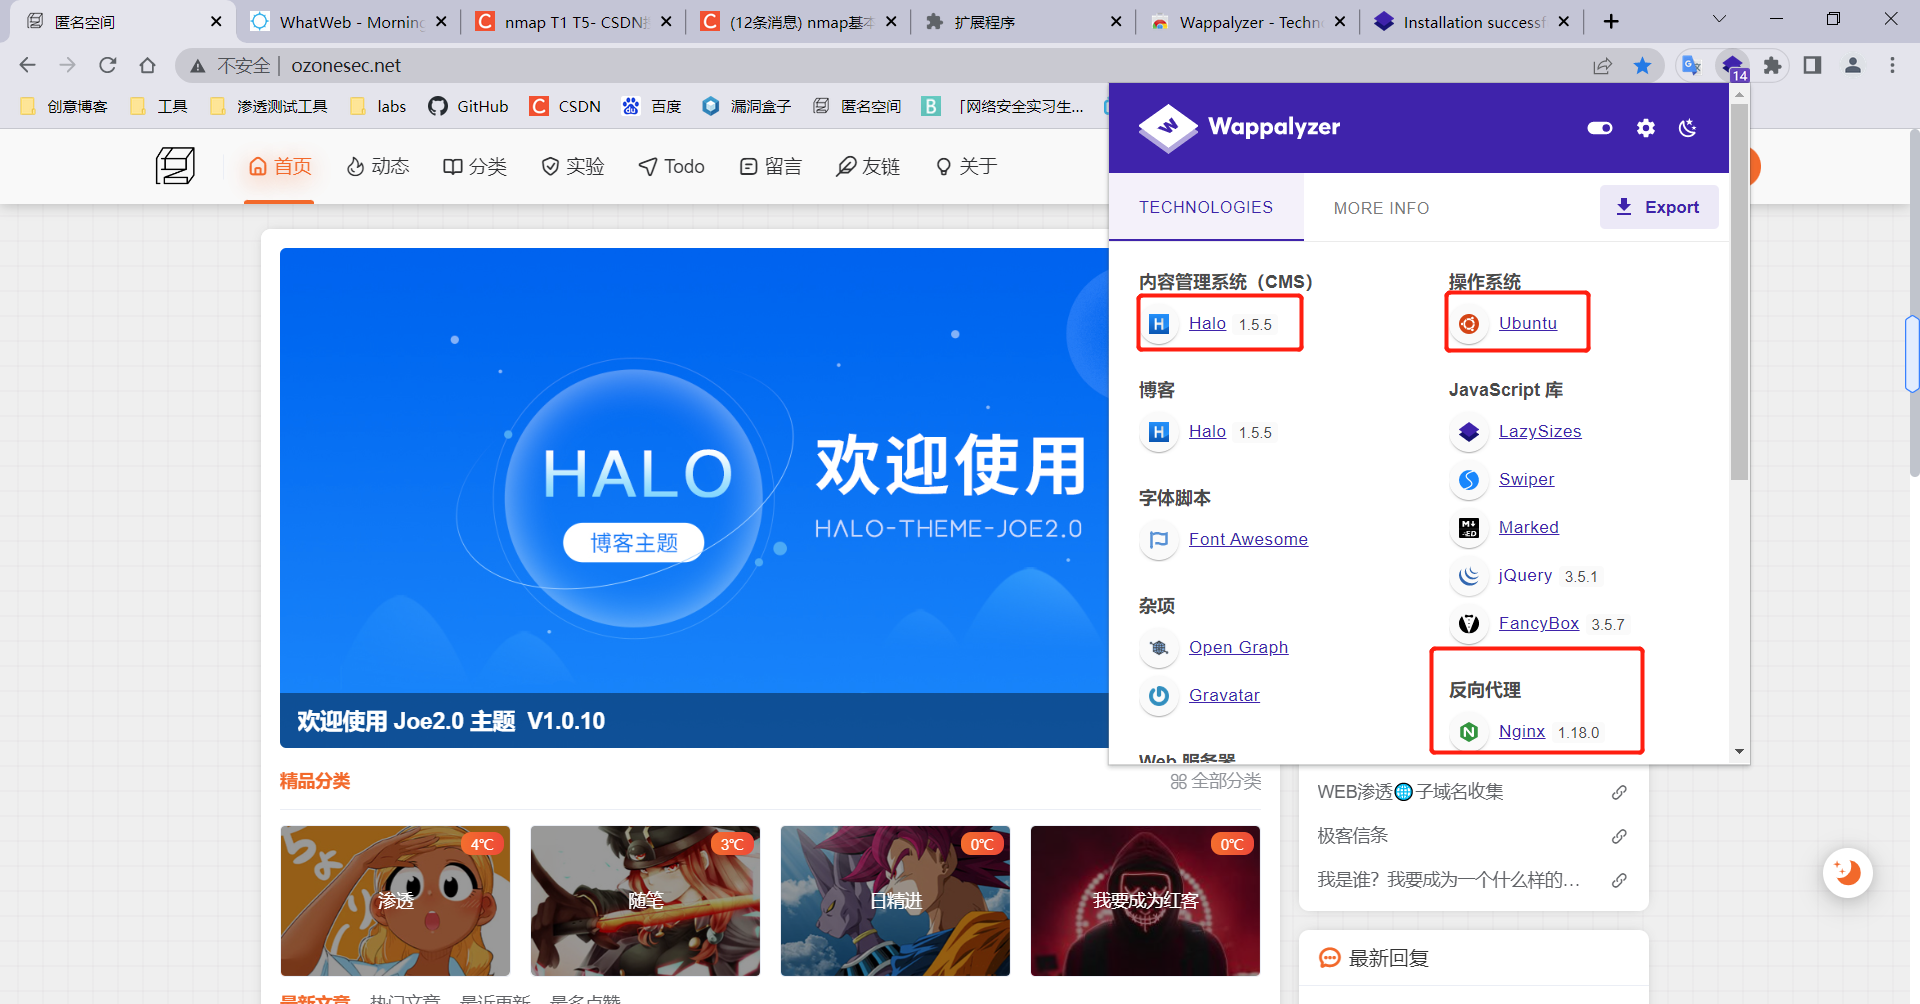Open the 分类 navigation item
The width and height of the screenshot is (1920, 1004).
pyautogui.click(x=475, y=166)
